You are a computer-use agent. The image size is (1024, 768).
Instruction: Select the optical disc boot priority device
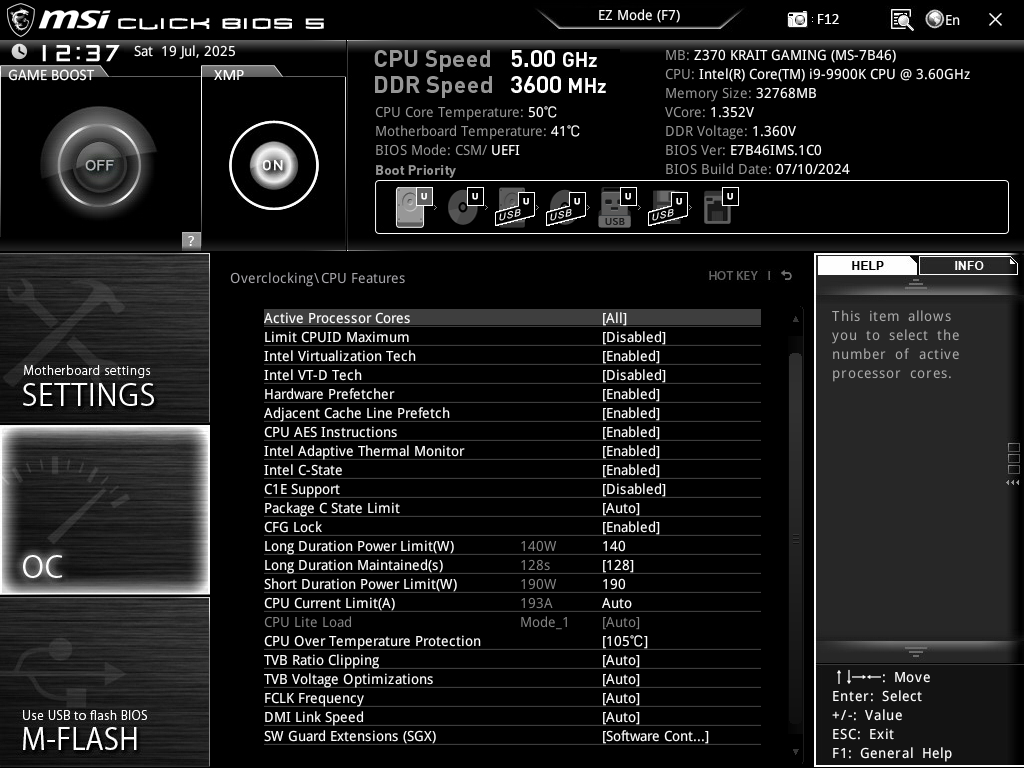tap(465, 207)
